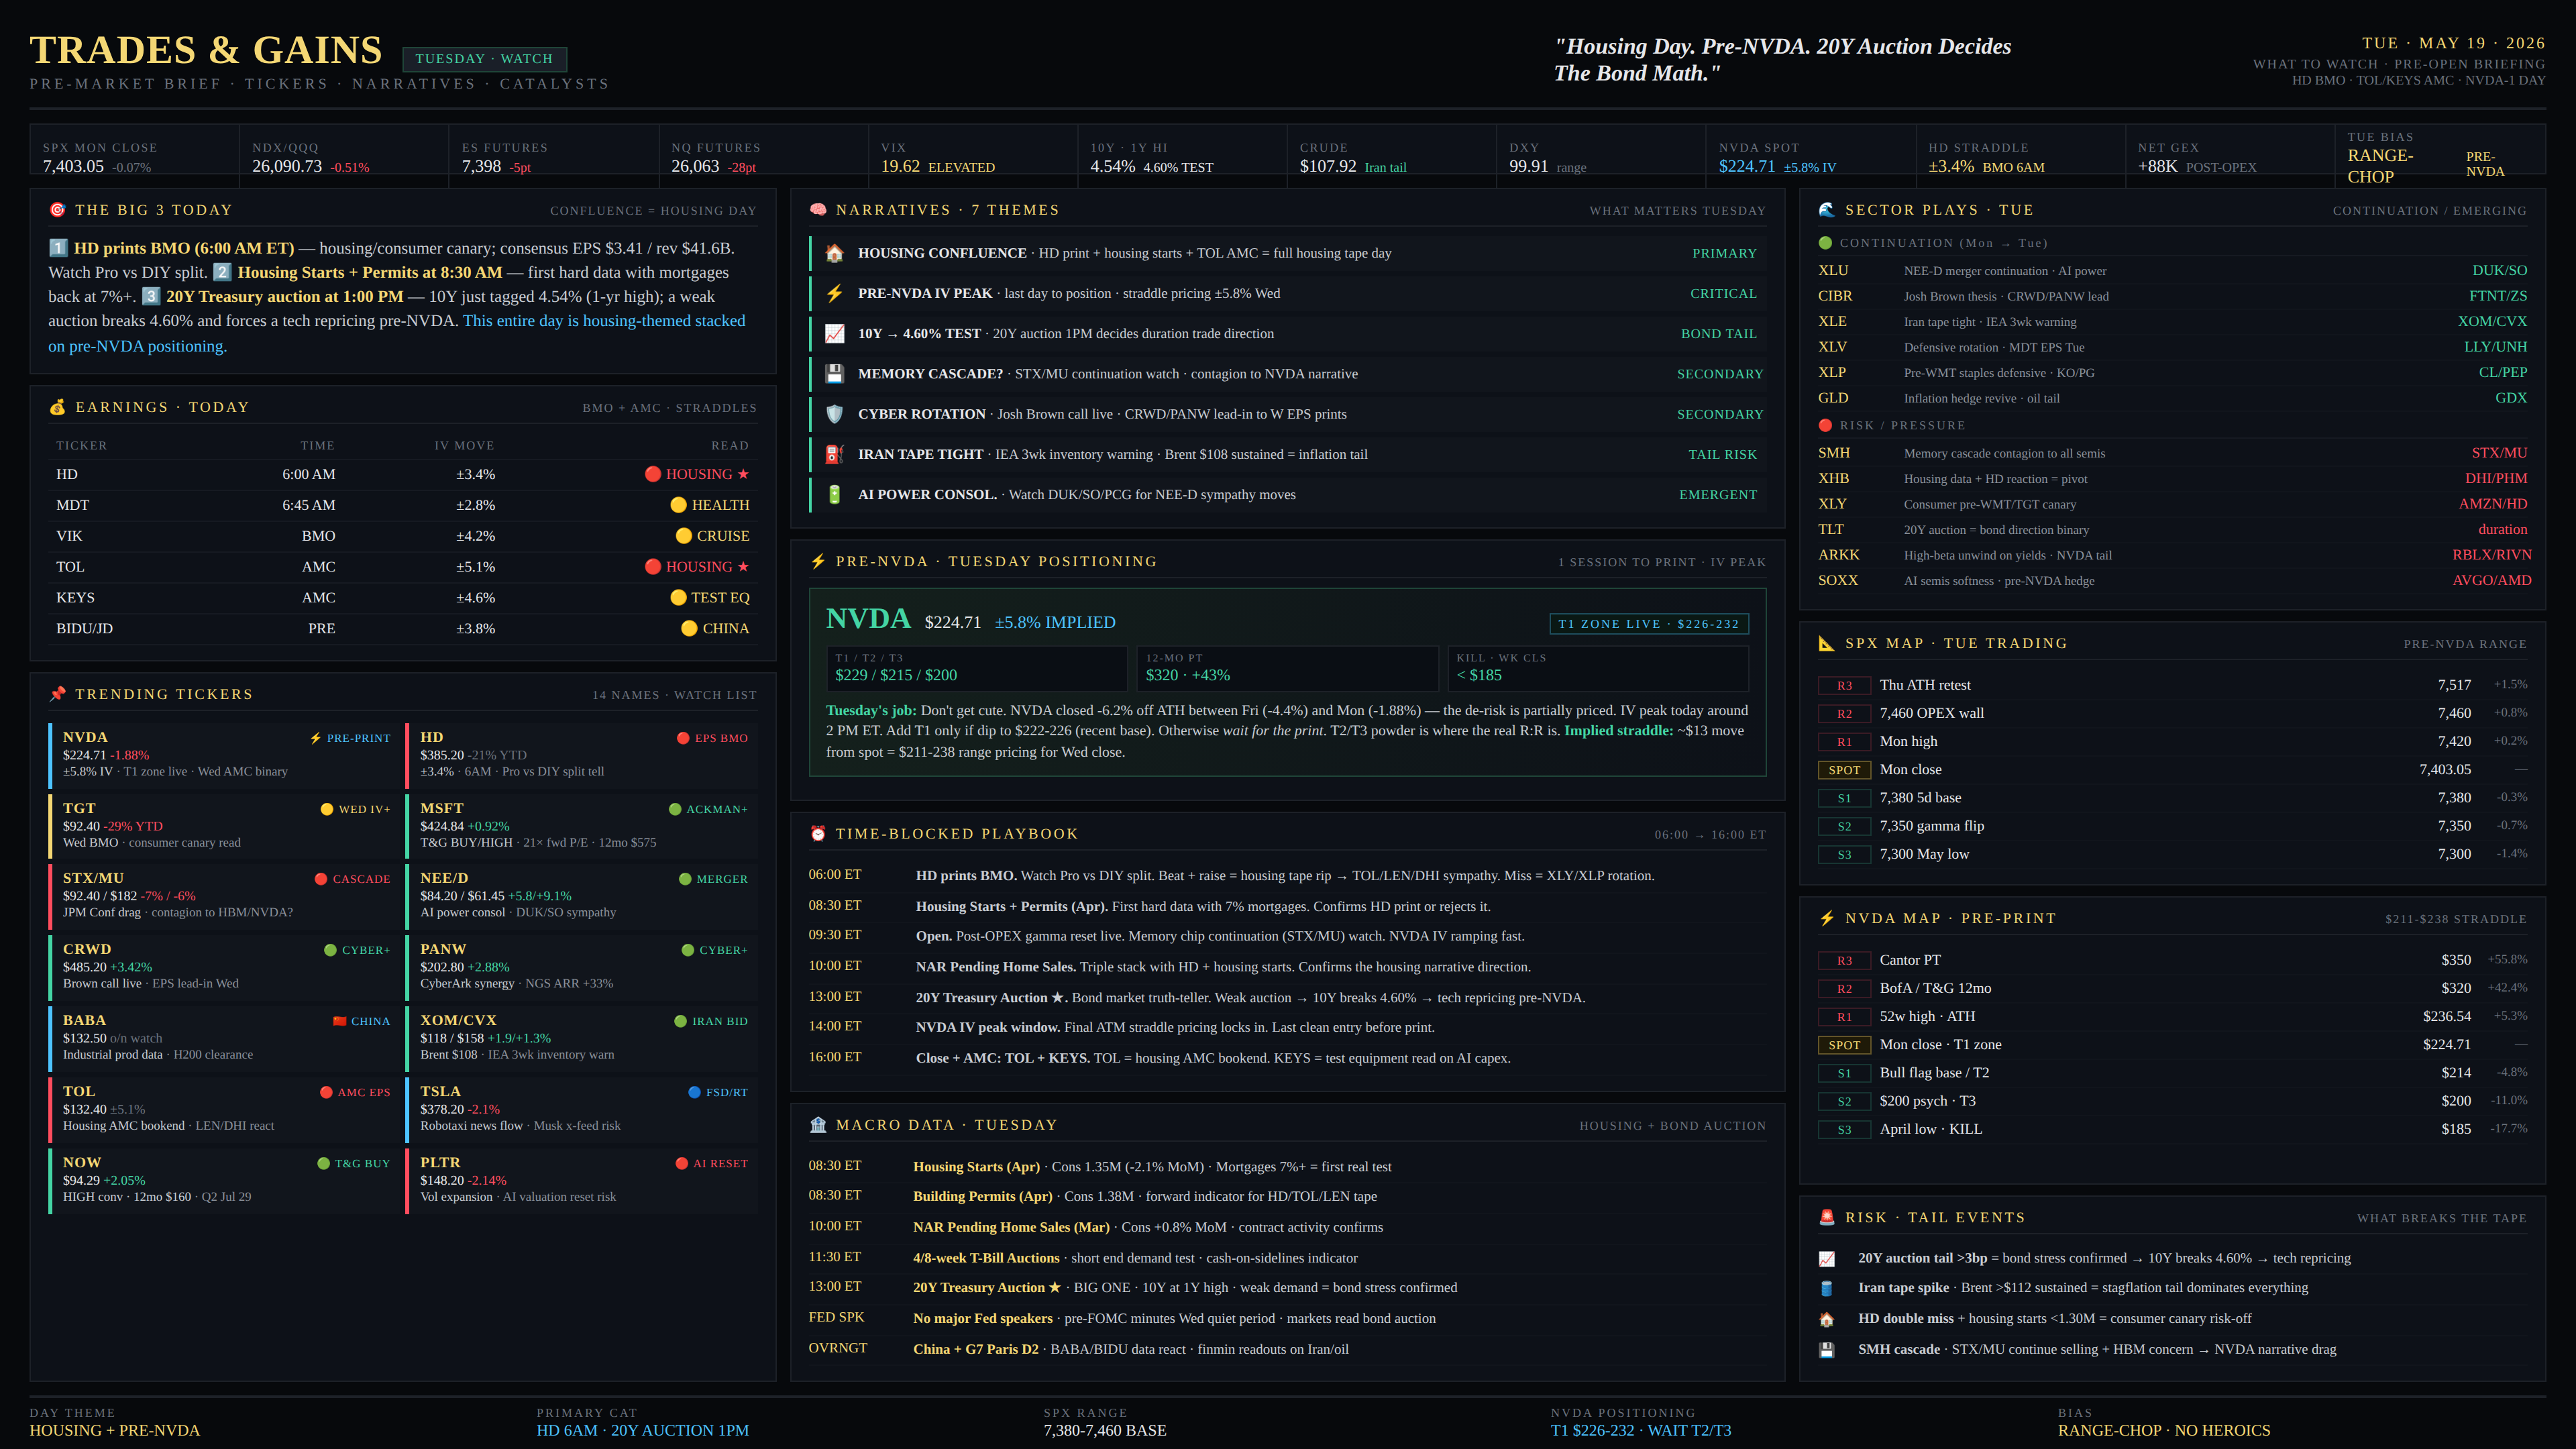Image resolution: width=2576 pixels, height=1449 pixels.
Task: Click the T1 Zone Live $226-232 badge
Action: 1648,624
